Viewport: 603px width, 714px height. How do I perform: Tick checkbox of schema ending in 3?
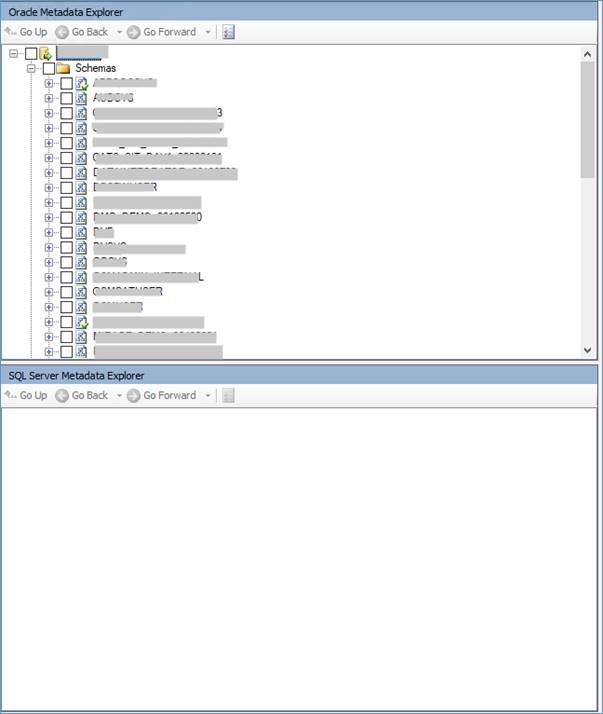pyautogui.click(x=66, y=113)
